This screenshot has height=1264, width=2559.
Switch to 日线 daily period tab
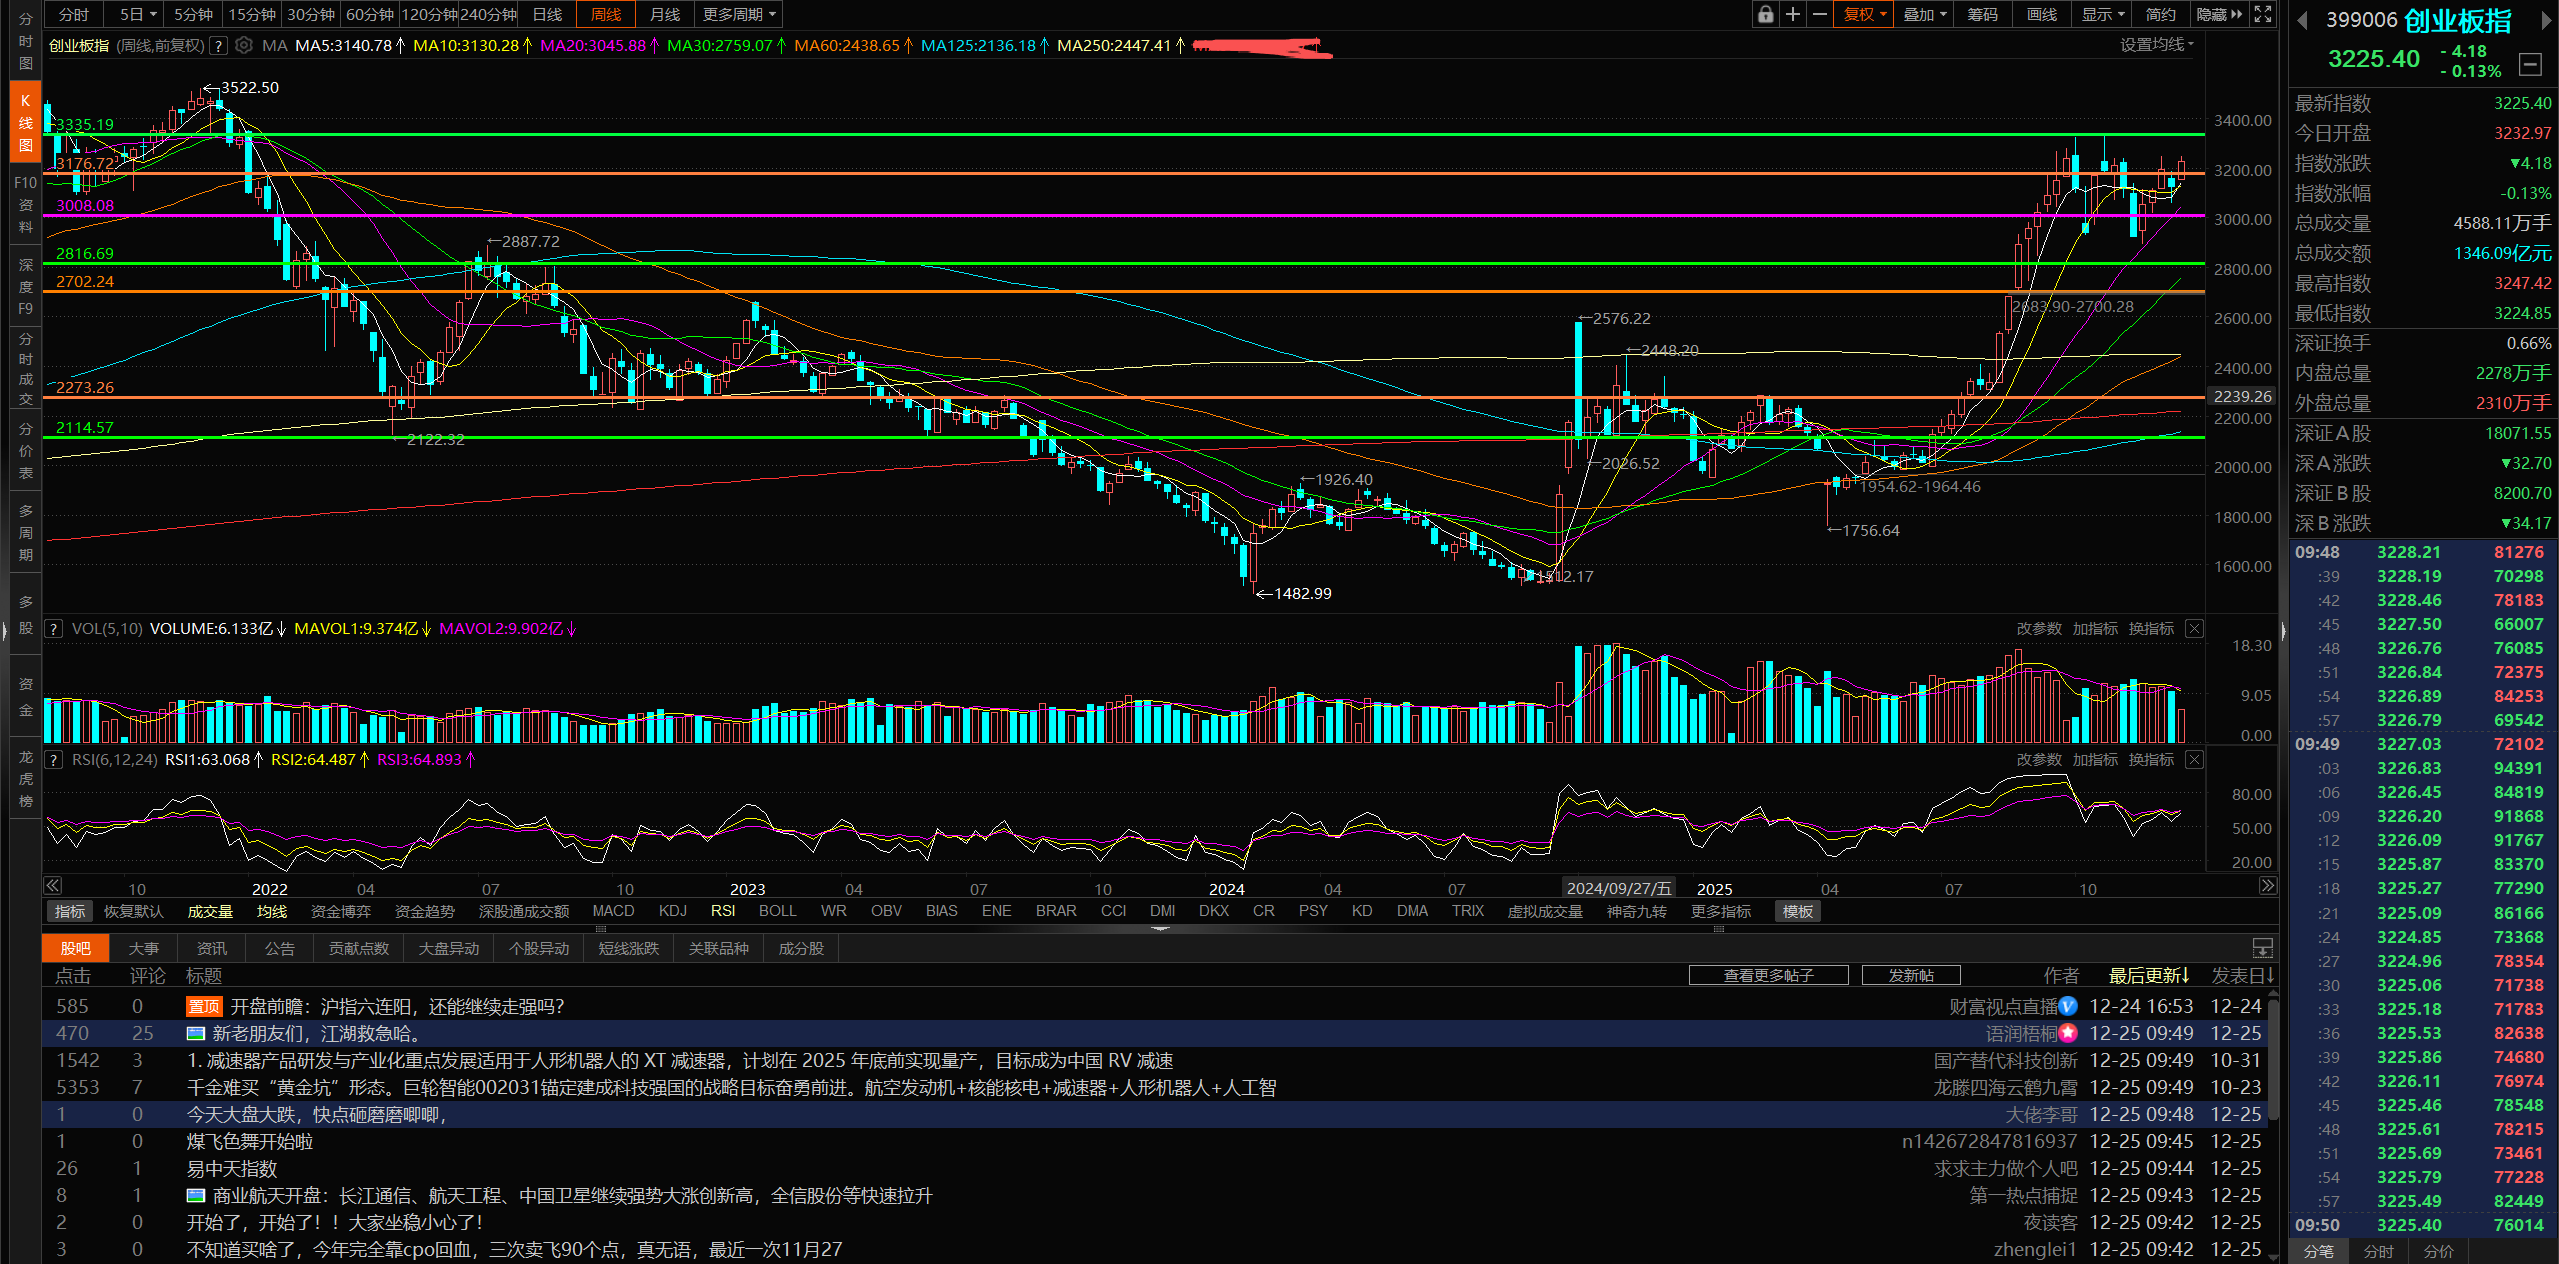[547, 14]
